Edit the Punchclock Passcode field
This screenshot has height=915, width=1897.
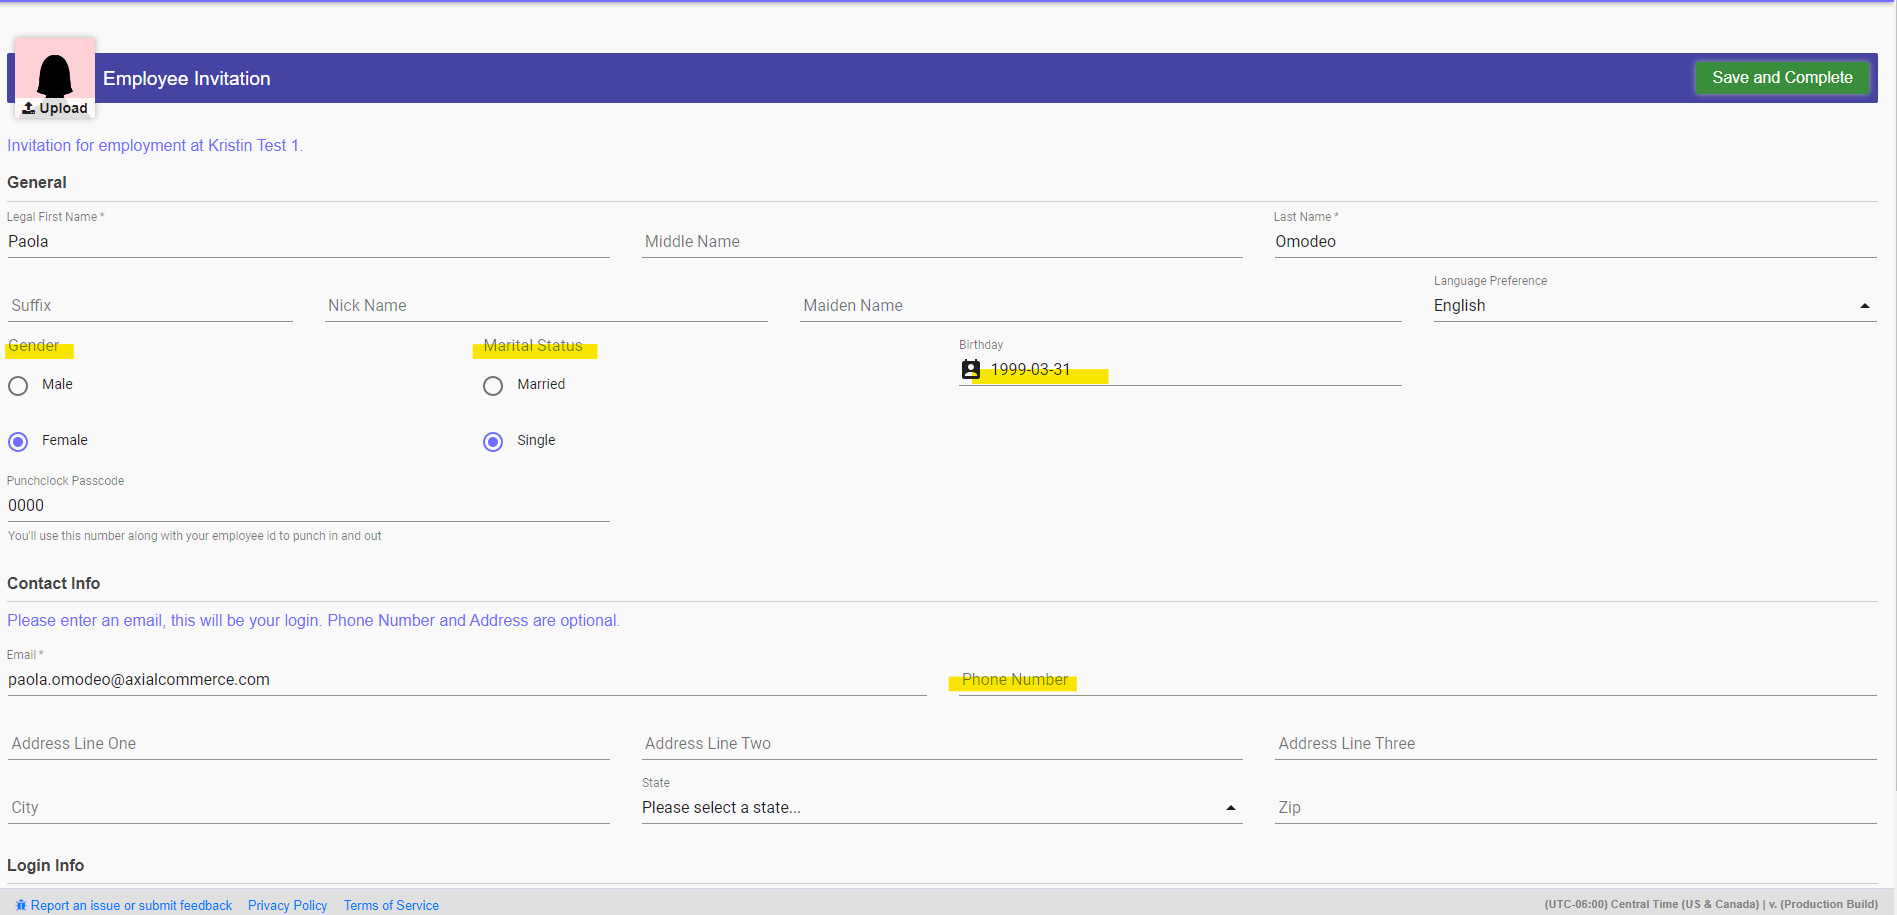coord(308,506)
